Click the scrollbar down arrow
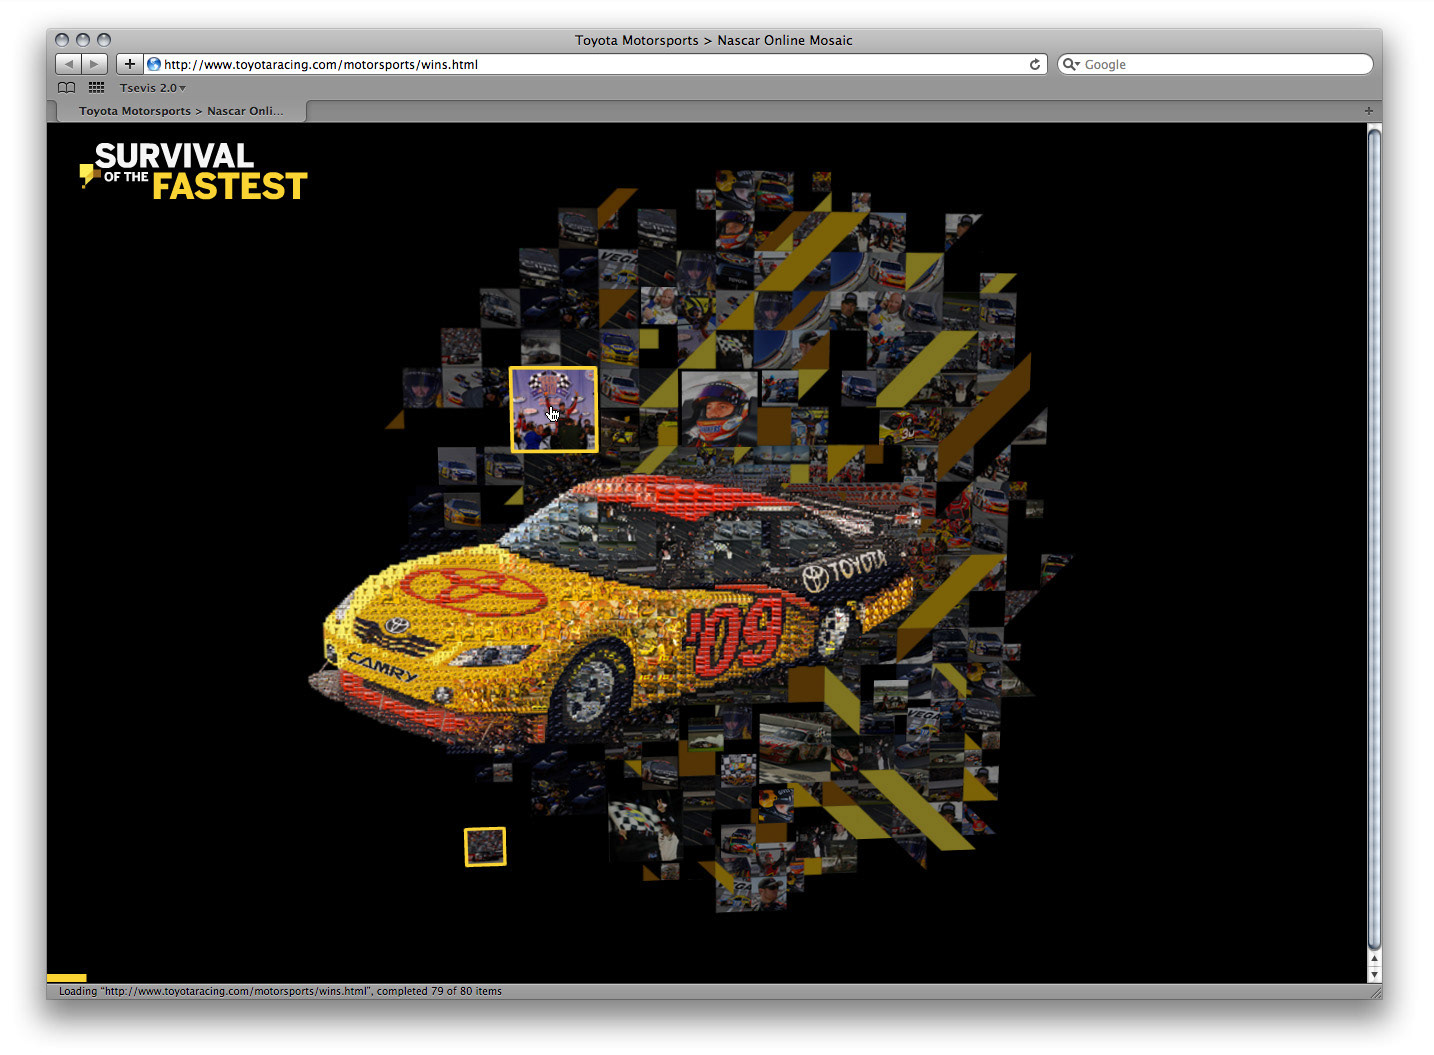Image resolution: width=1434 pixels, height=1055 pixels. (1374, 974)
